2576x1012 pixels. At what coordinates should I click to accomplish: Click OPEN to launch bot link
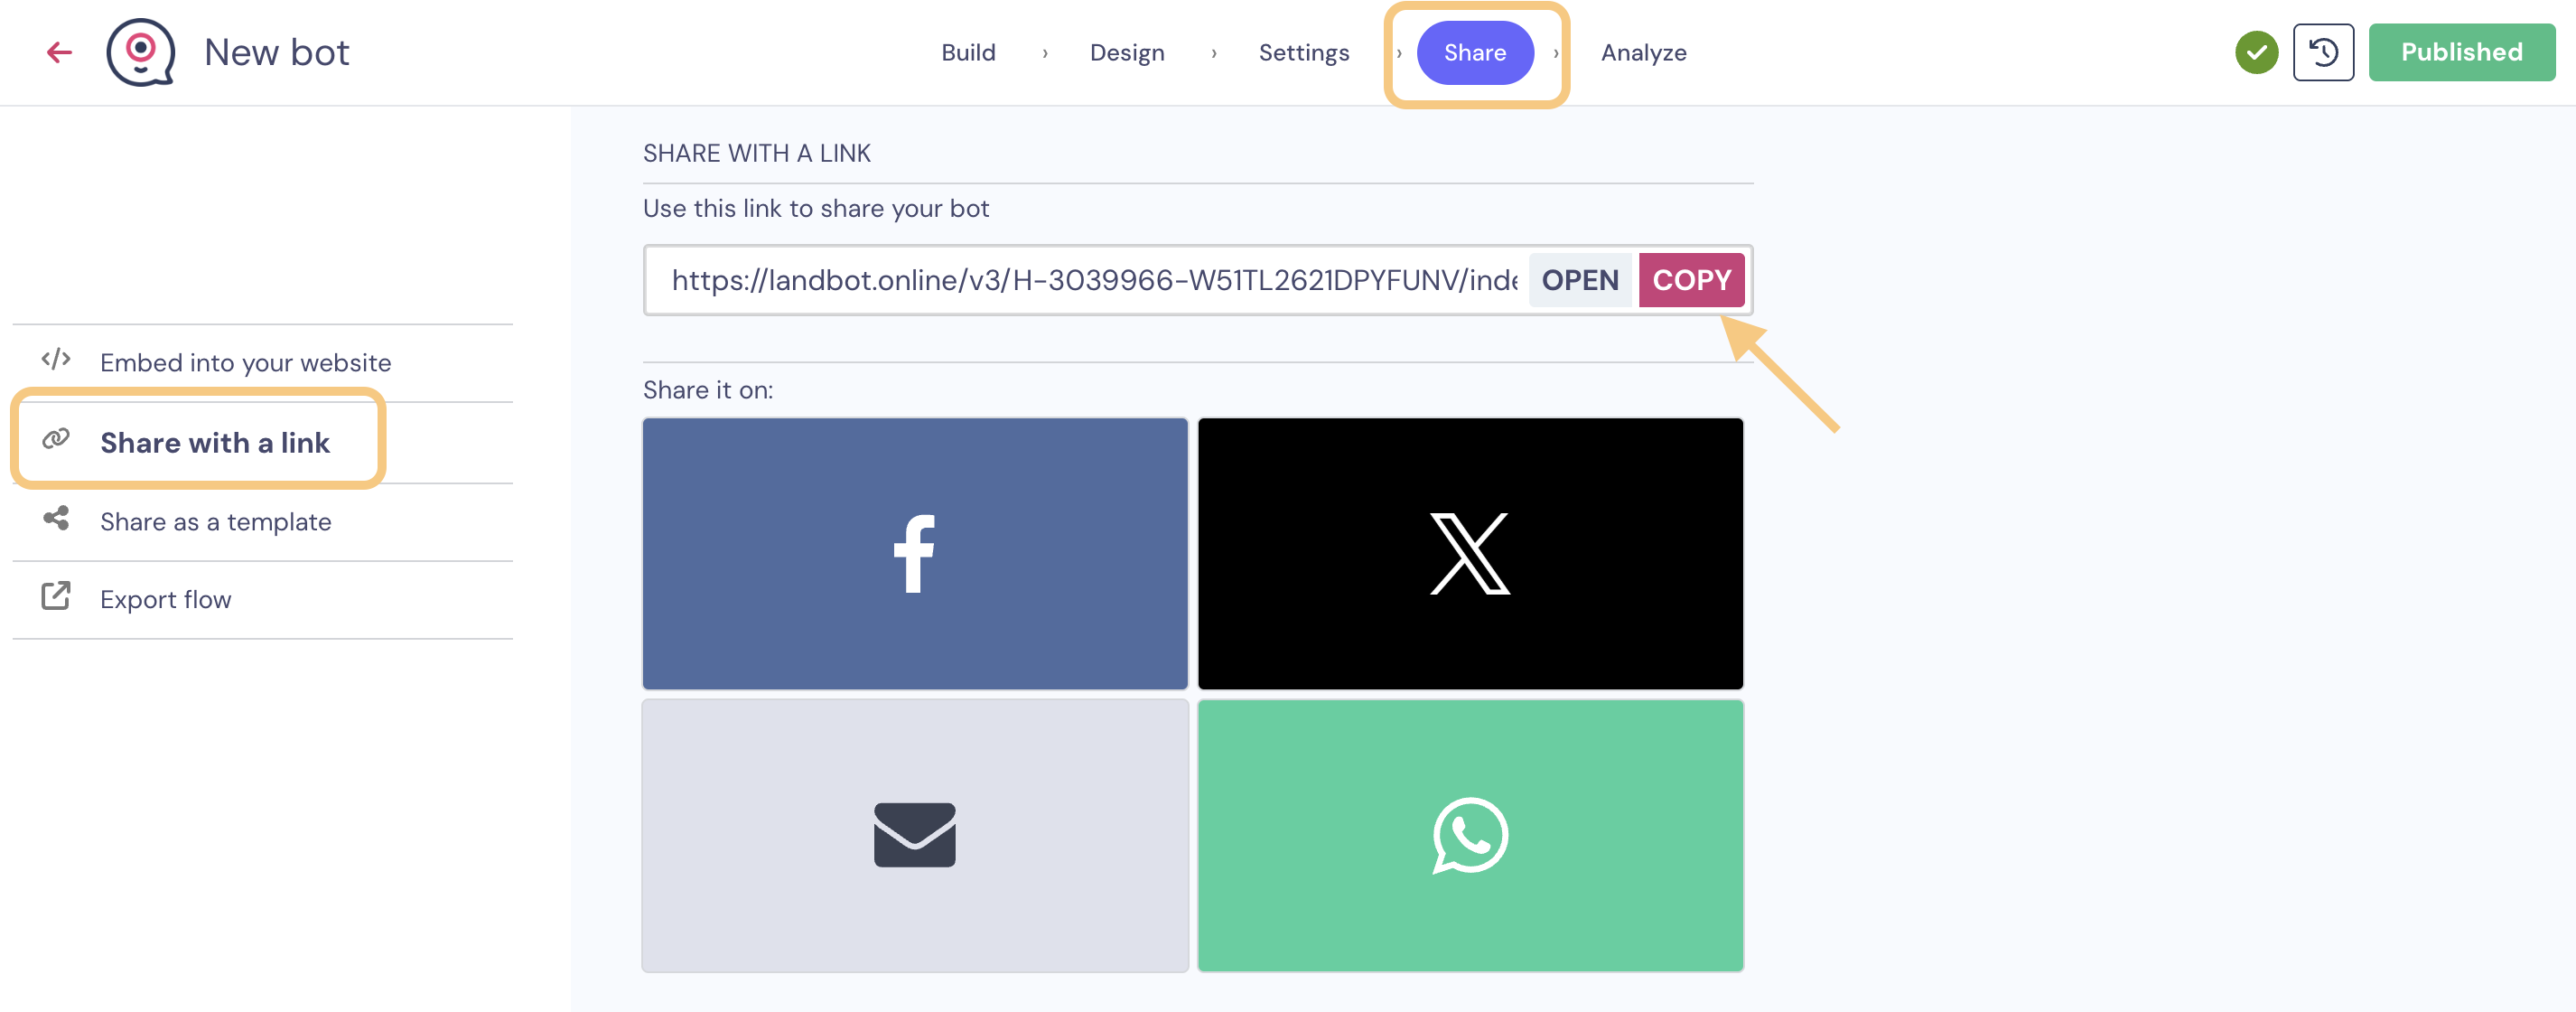pos(1579,280)
